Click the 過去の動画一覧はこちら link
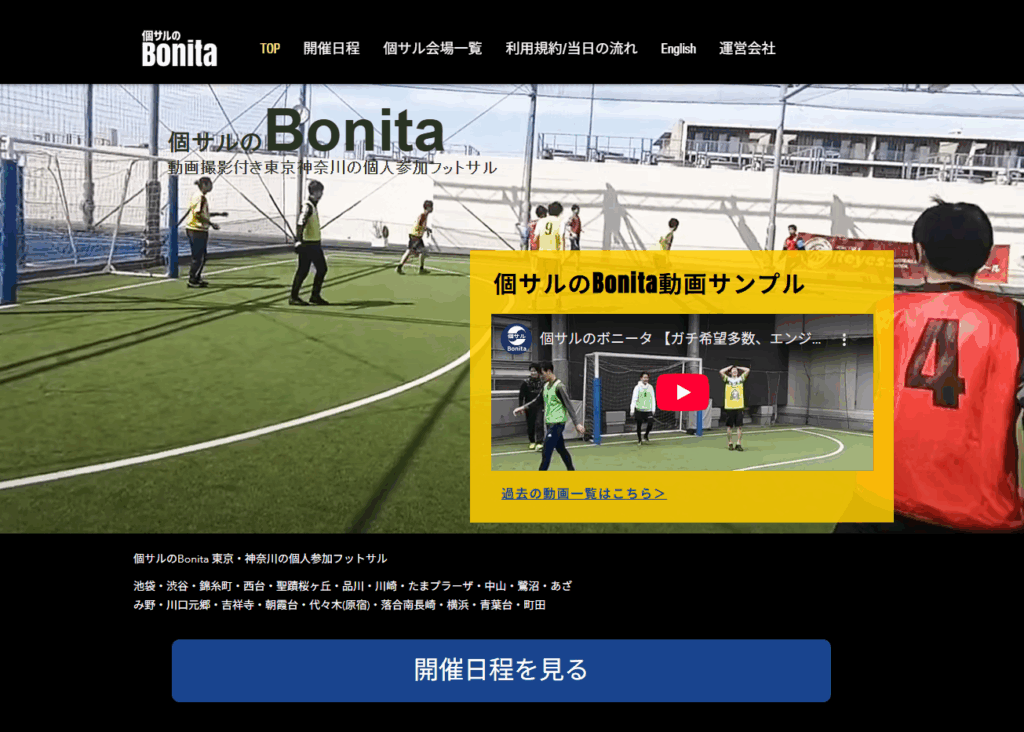 (584, 494)
